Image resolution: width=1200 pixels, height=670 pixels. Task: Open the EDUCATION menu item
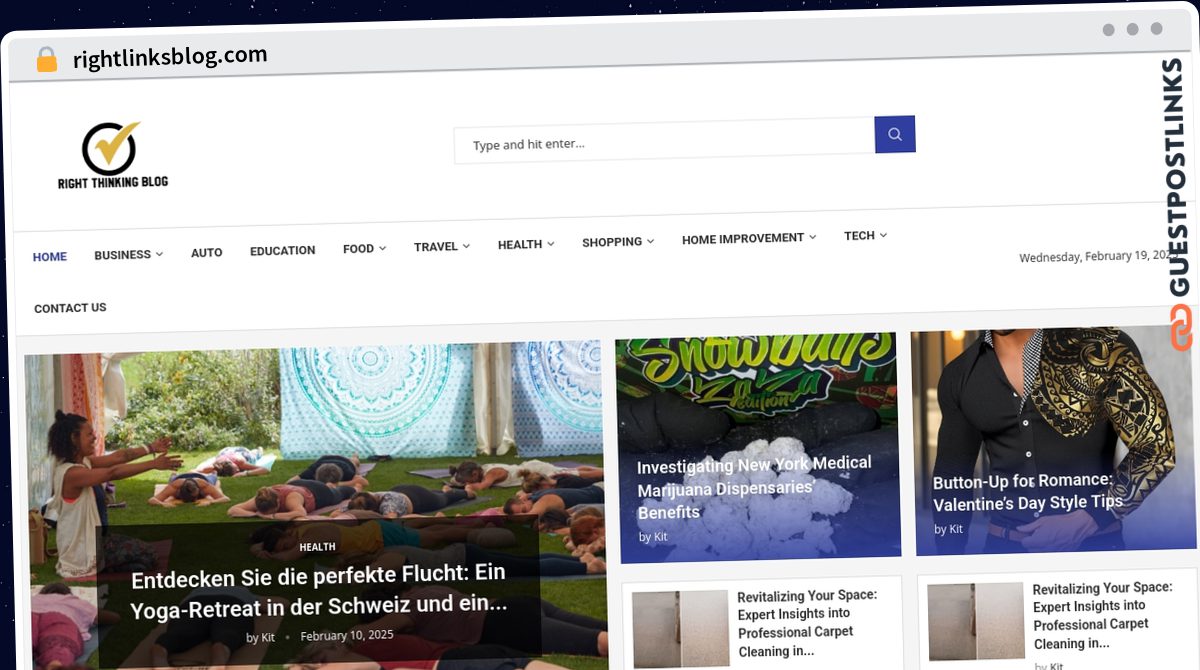click(282, 251)
